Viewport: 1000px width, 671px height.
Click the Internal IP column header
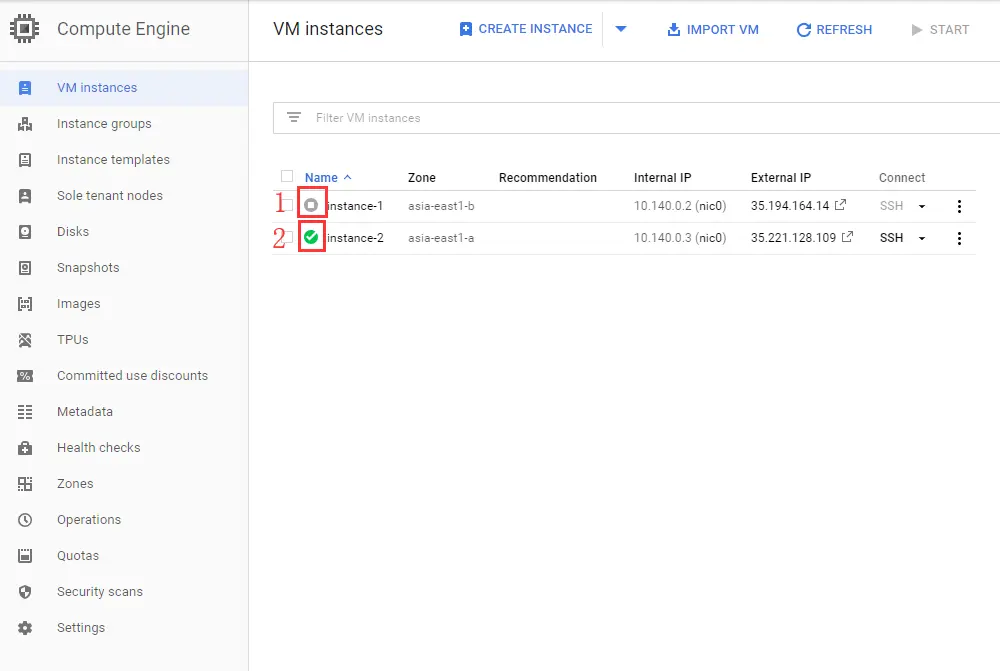[662, 177]
